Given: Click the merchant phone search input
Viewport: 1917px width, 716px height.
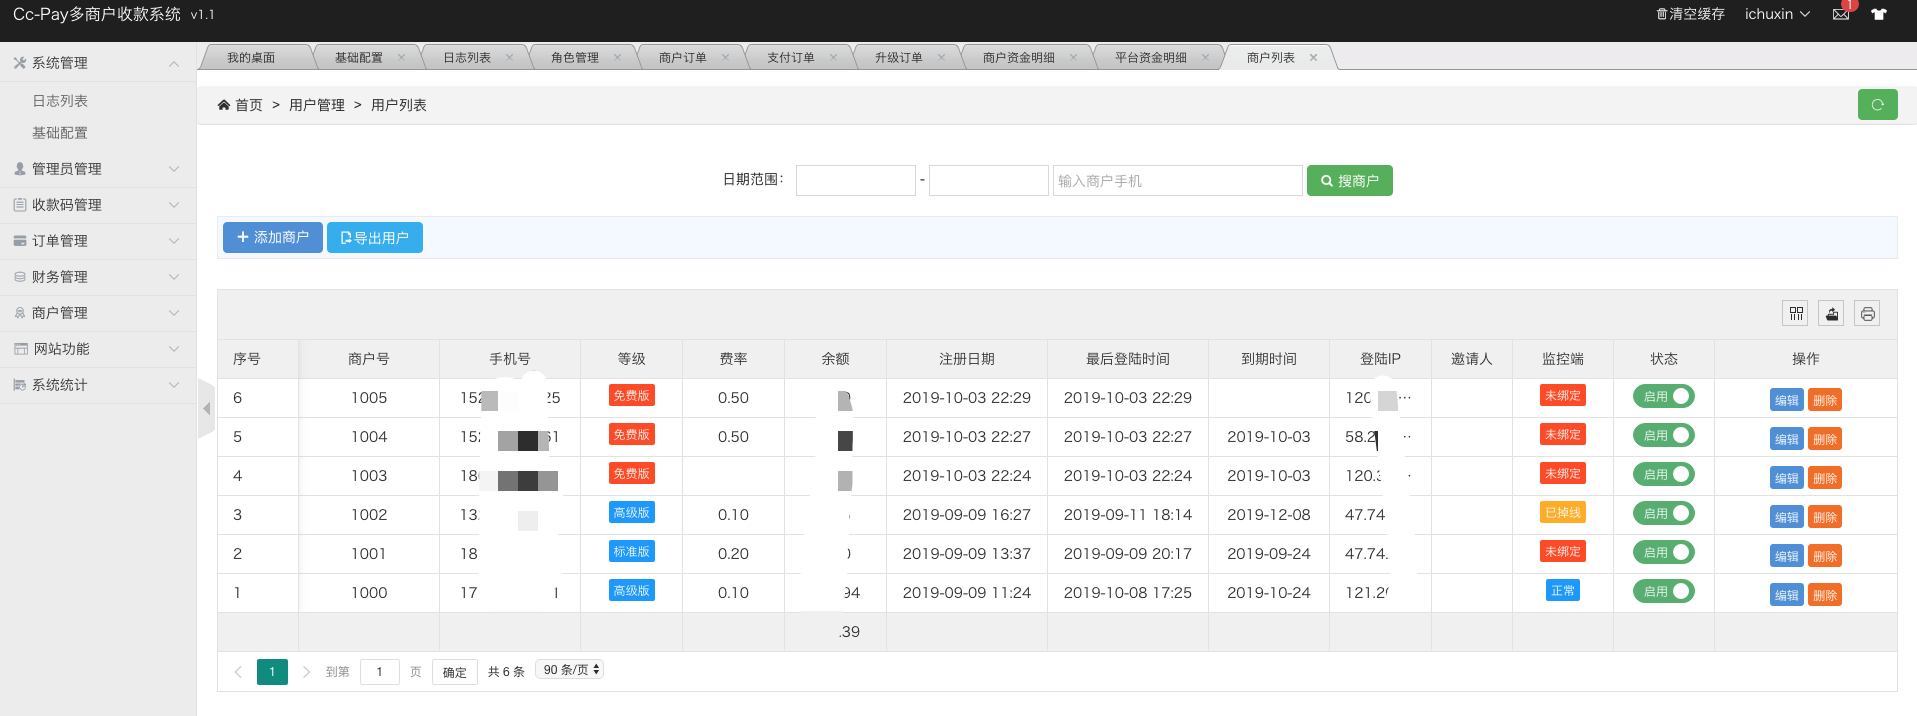Looking at the screenshot, I should tap(1177, 181).
